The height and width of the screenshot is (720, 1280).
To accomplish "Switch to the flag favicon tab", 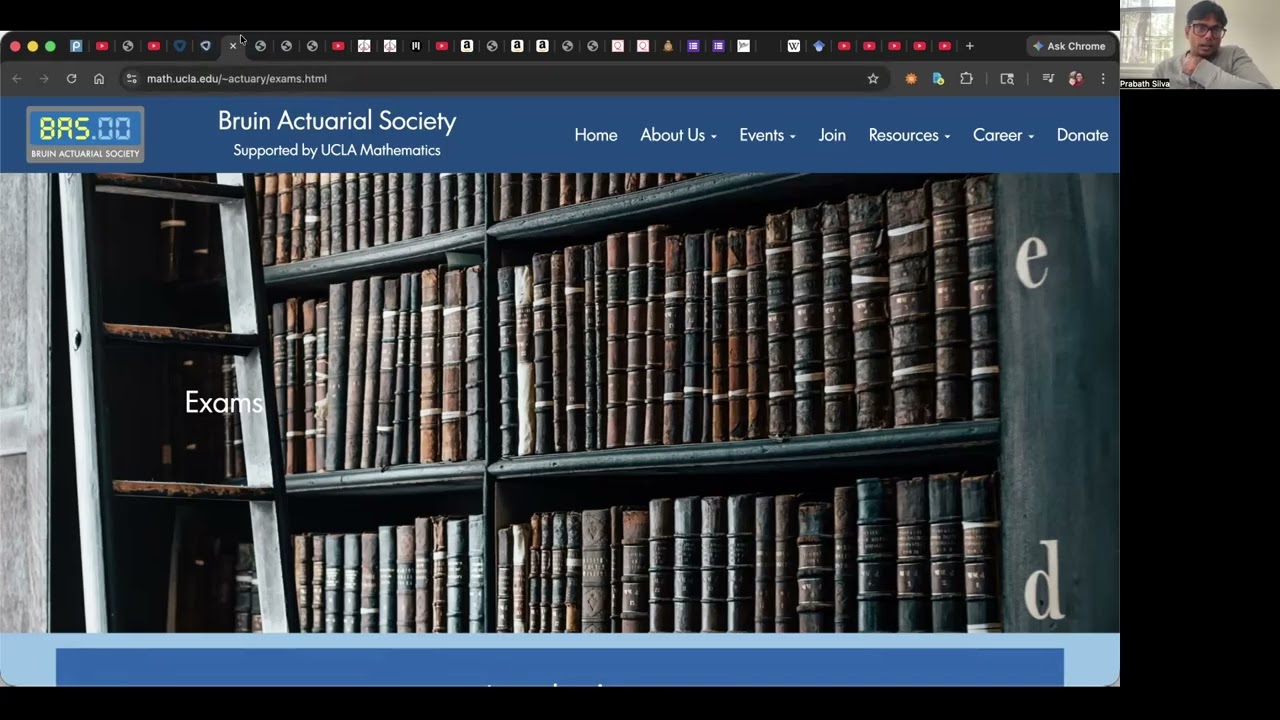I will (x=743, y=46).
